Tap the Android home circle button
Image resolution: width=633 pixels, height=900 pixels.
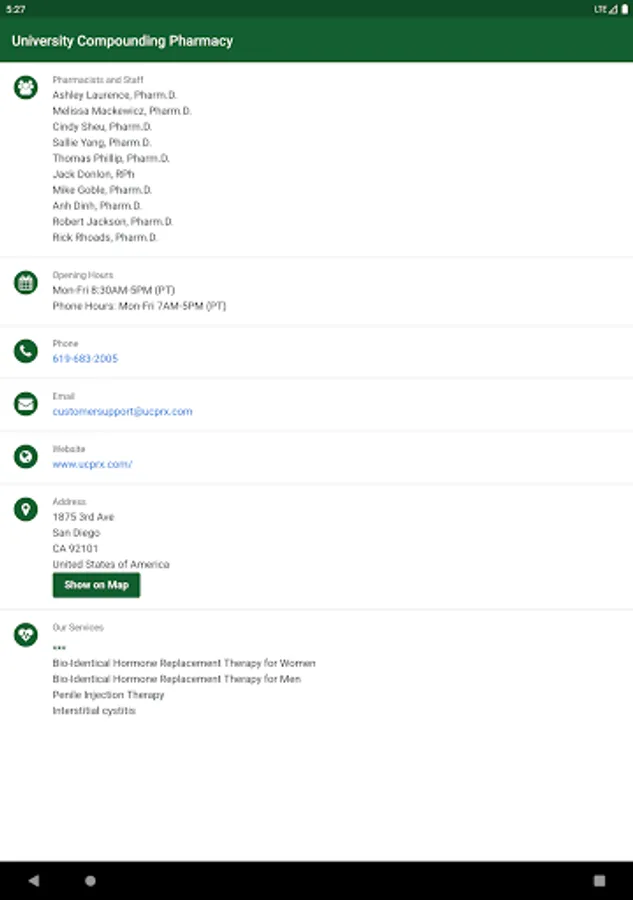tap(90, 880)
